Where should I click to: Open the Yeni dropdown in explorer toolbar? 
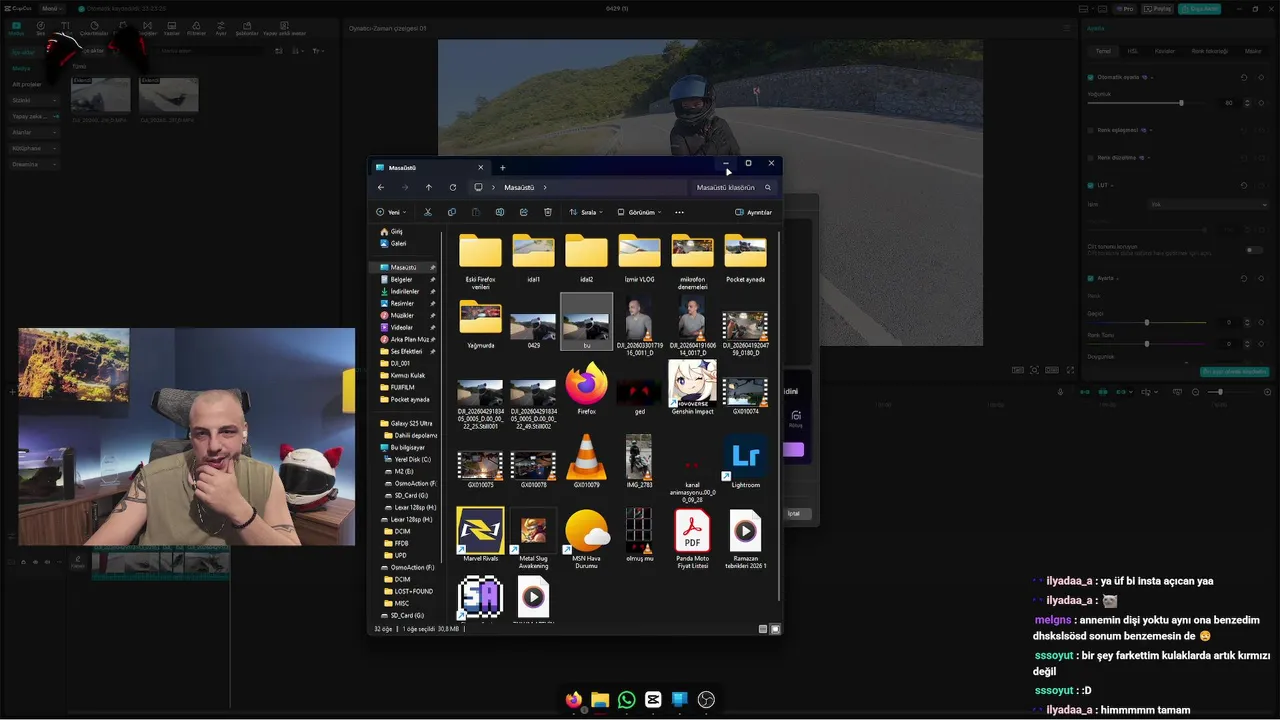tap(392, 212)
